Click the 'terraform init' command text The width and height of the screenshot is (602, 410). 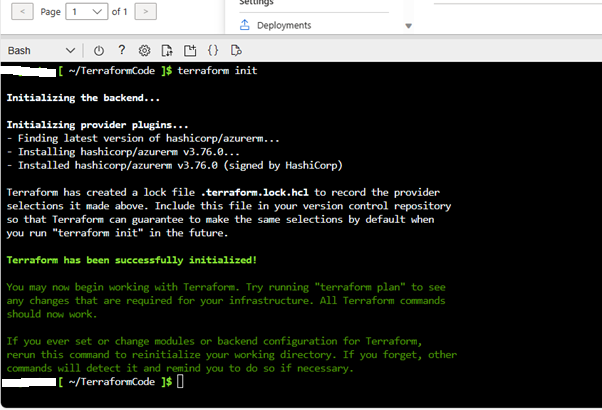[217, 71]
